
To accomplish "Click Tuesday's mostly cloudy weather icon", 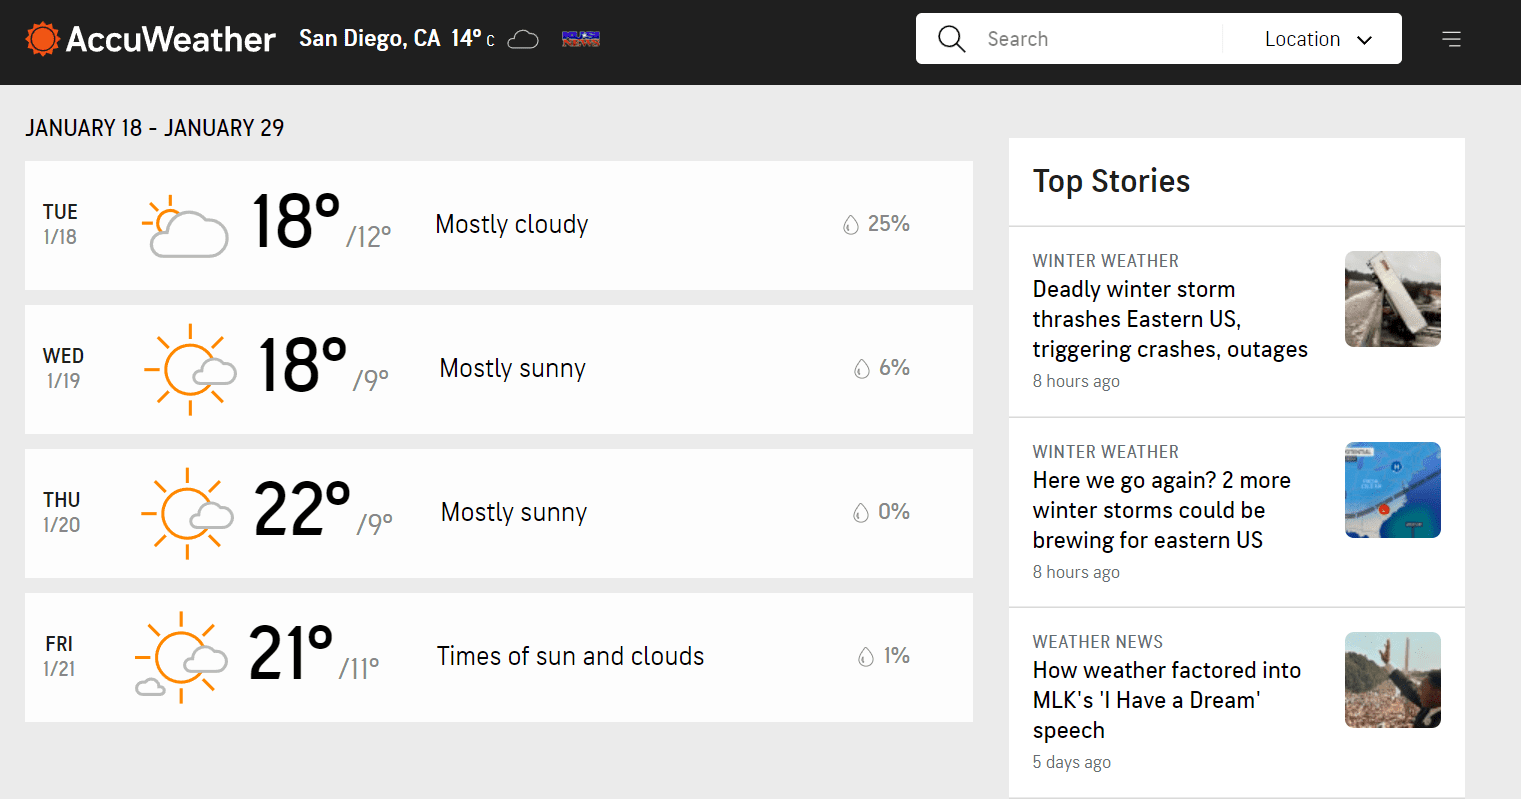I will tap(185, 226).
